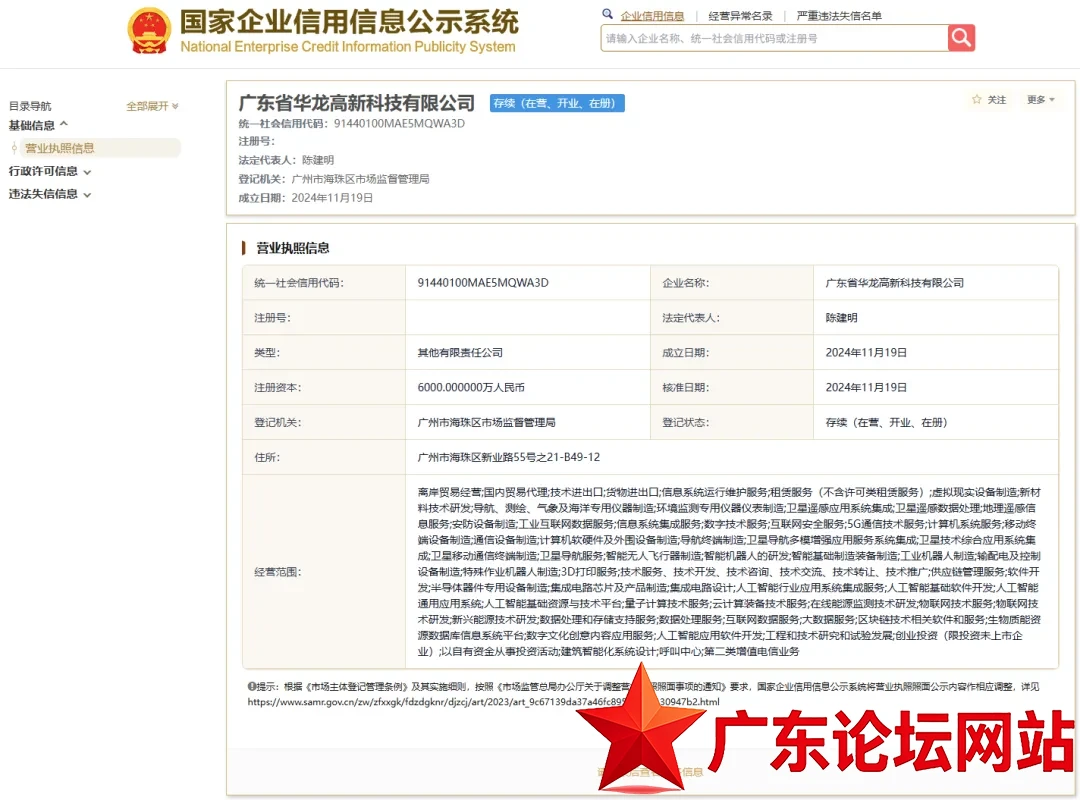Click the 注册资本 row label

click(278, 388)
